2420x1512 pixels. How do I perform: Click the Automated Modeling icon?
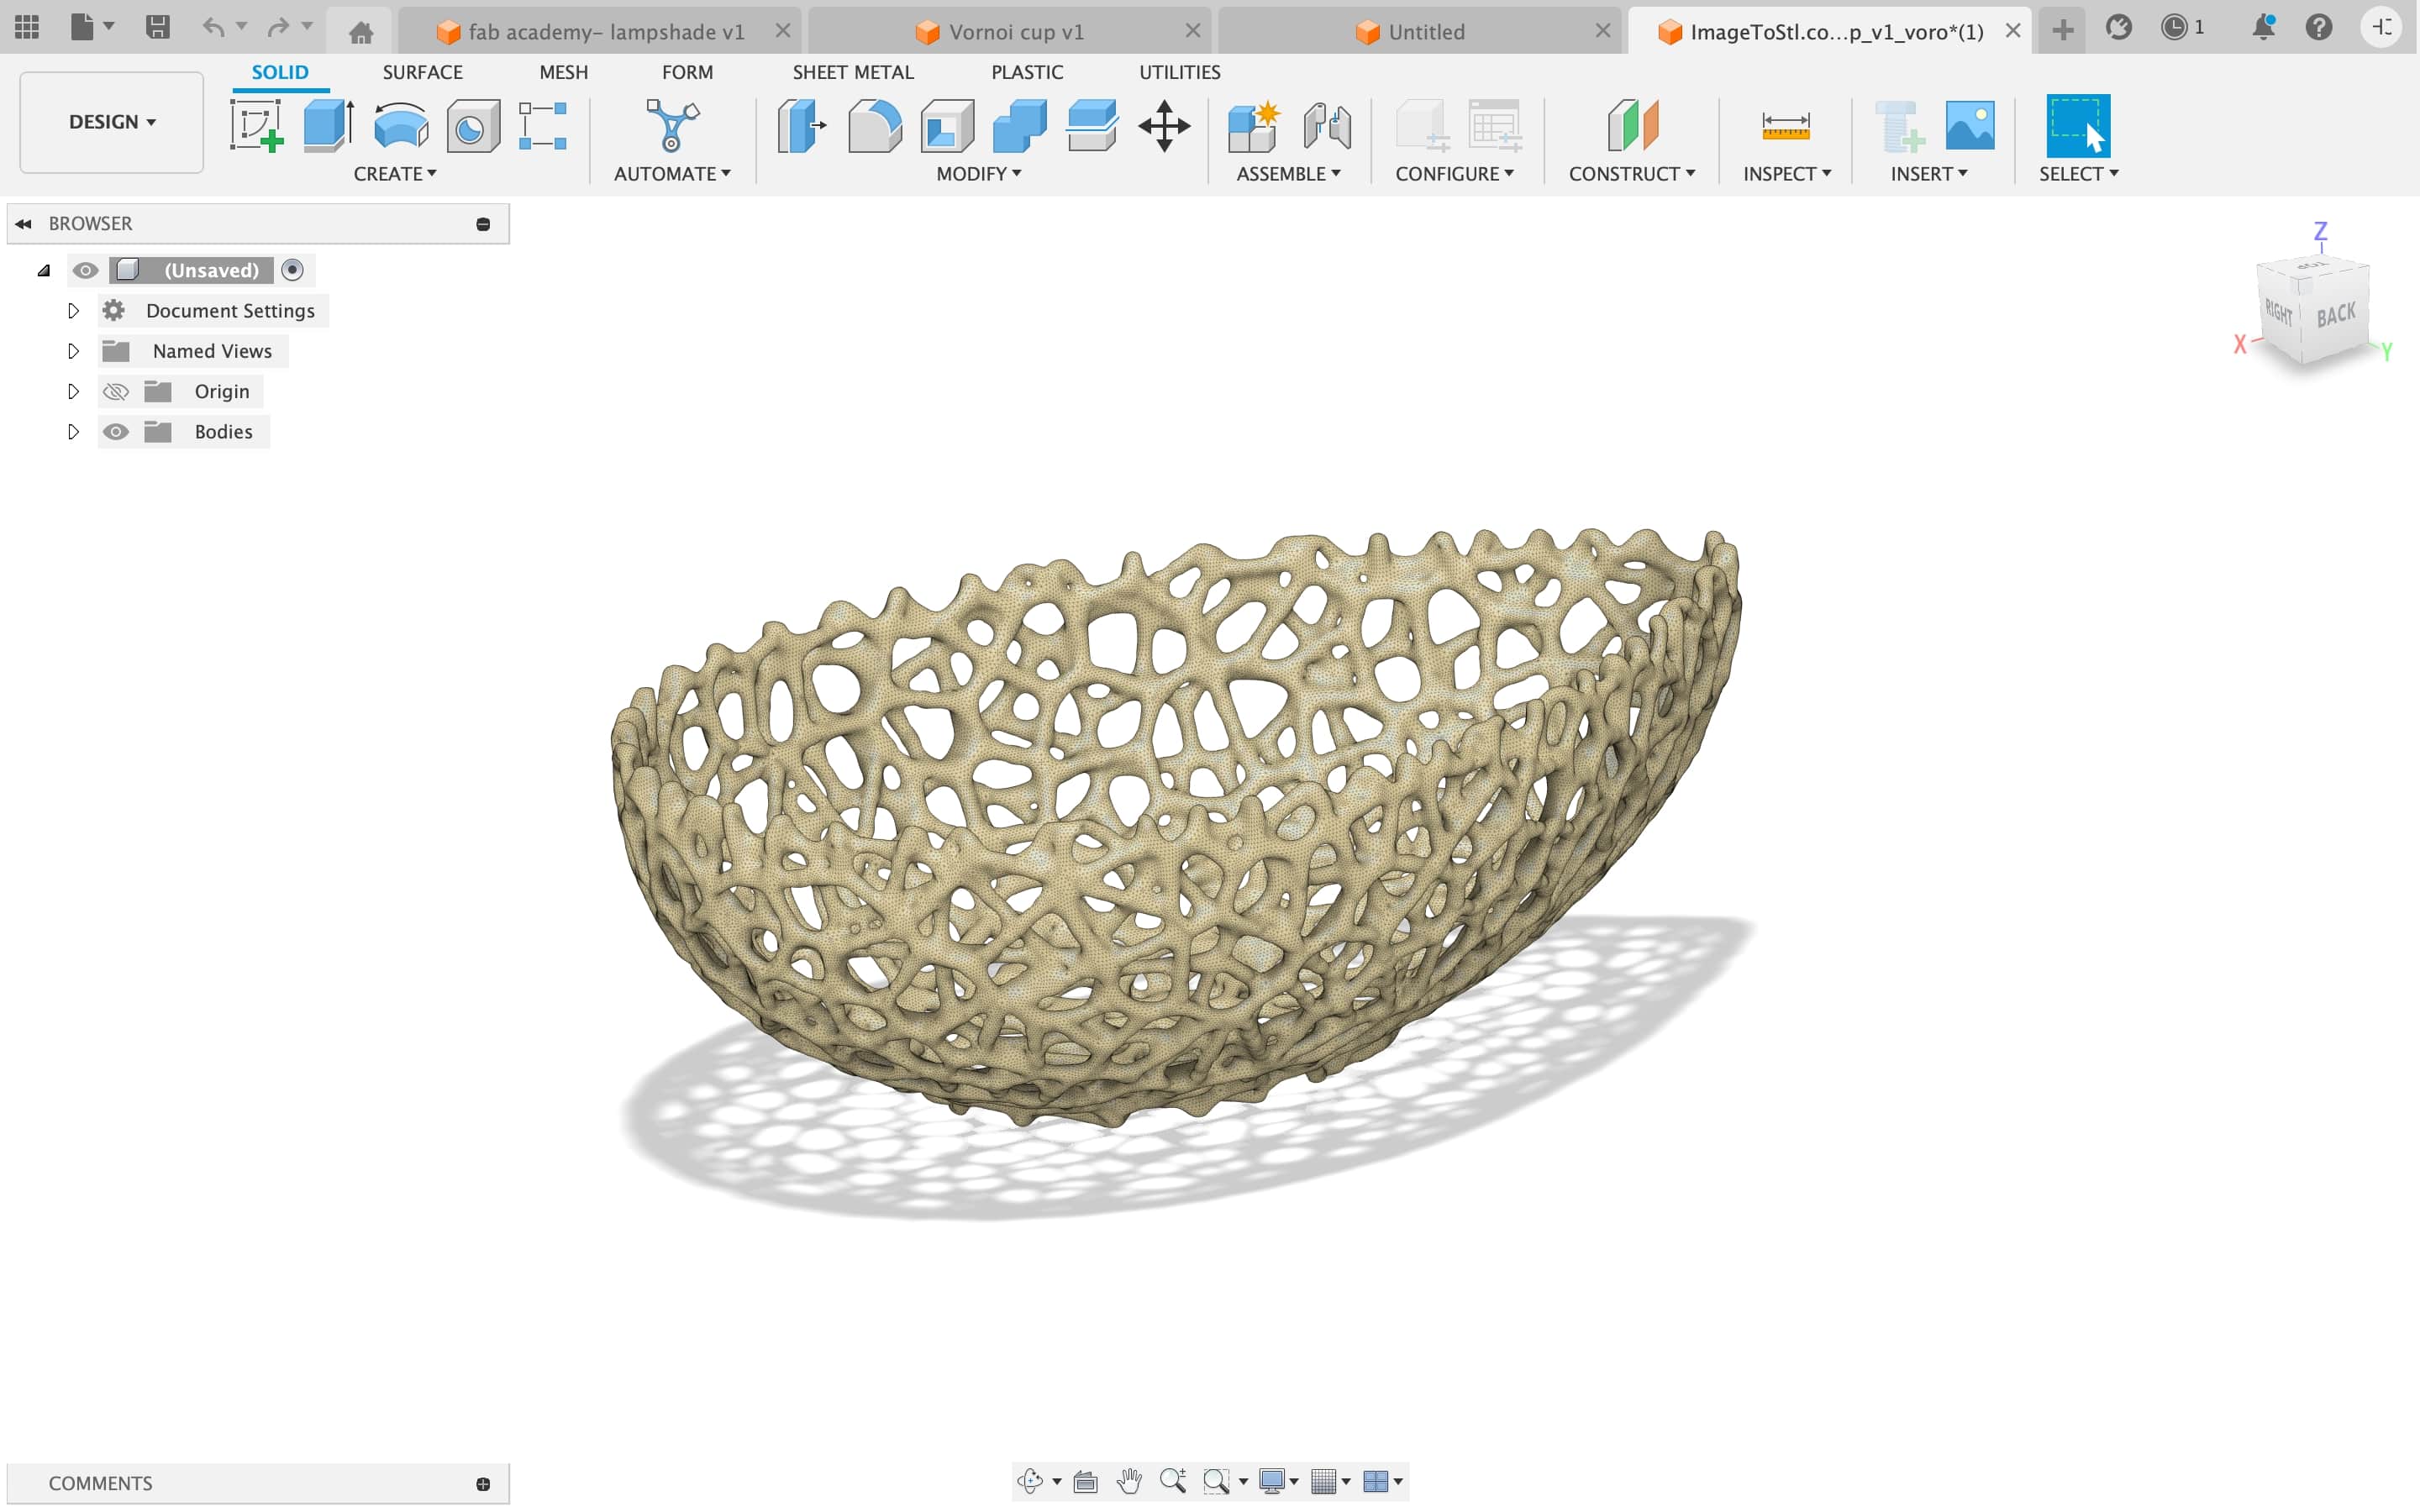click(x=672, y=126)
